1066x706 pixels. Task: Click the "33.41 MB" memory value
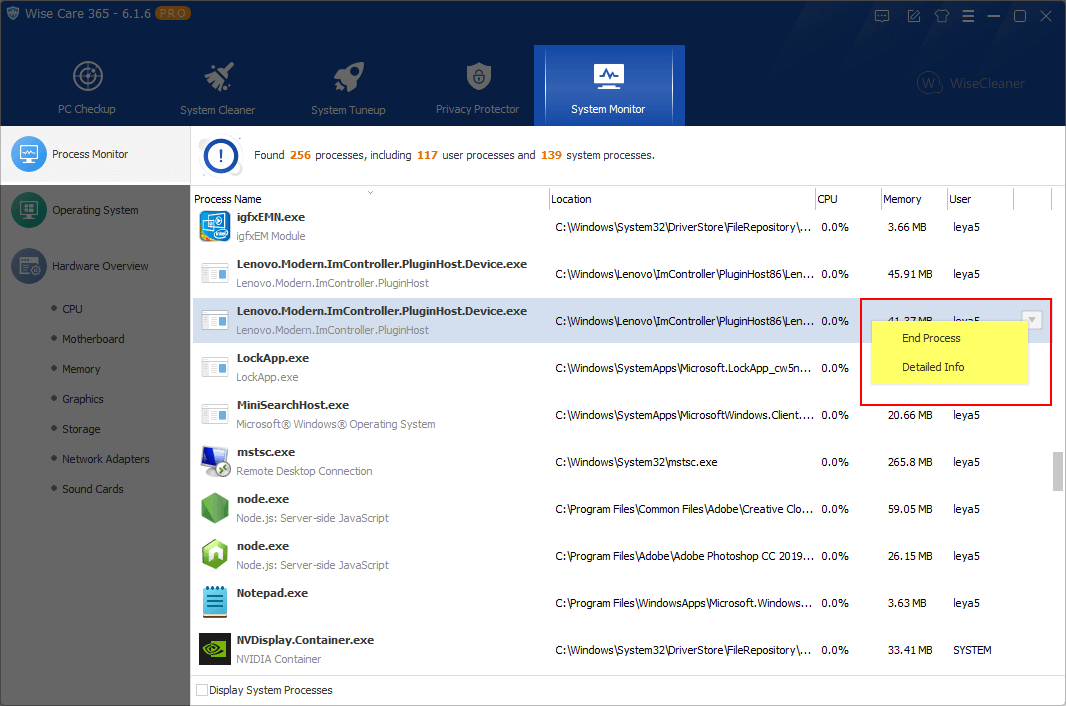[910, 650]
